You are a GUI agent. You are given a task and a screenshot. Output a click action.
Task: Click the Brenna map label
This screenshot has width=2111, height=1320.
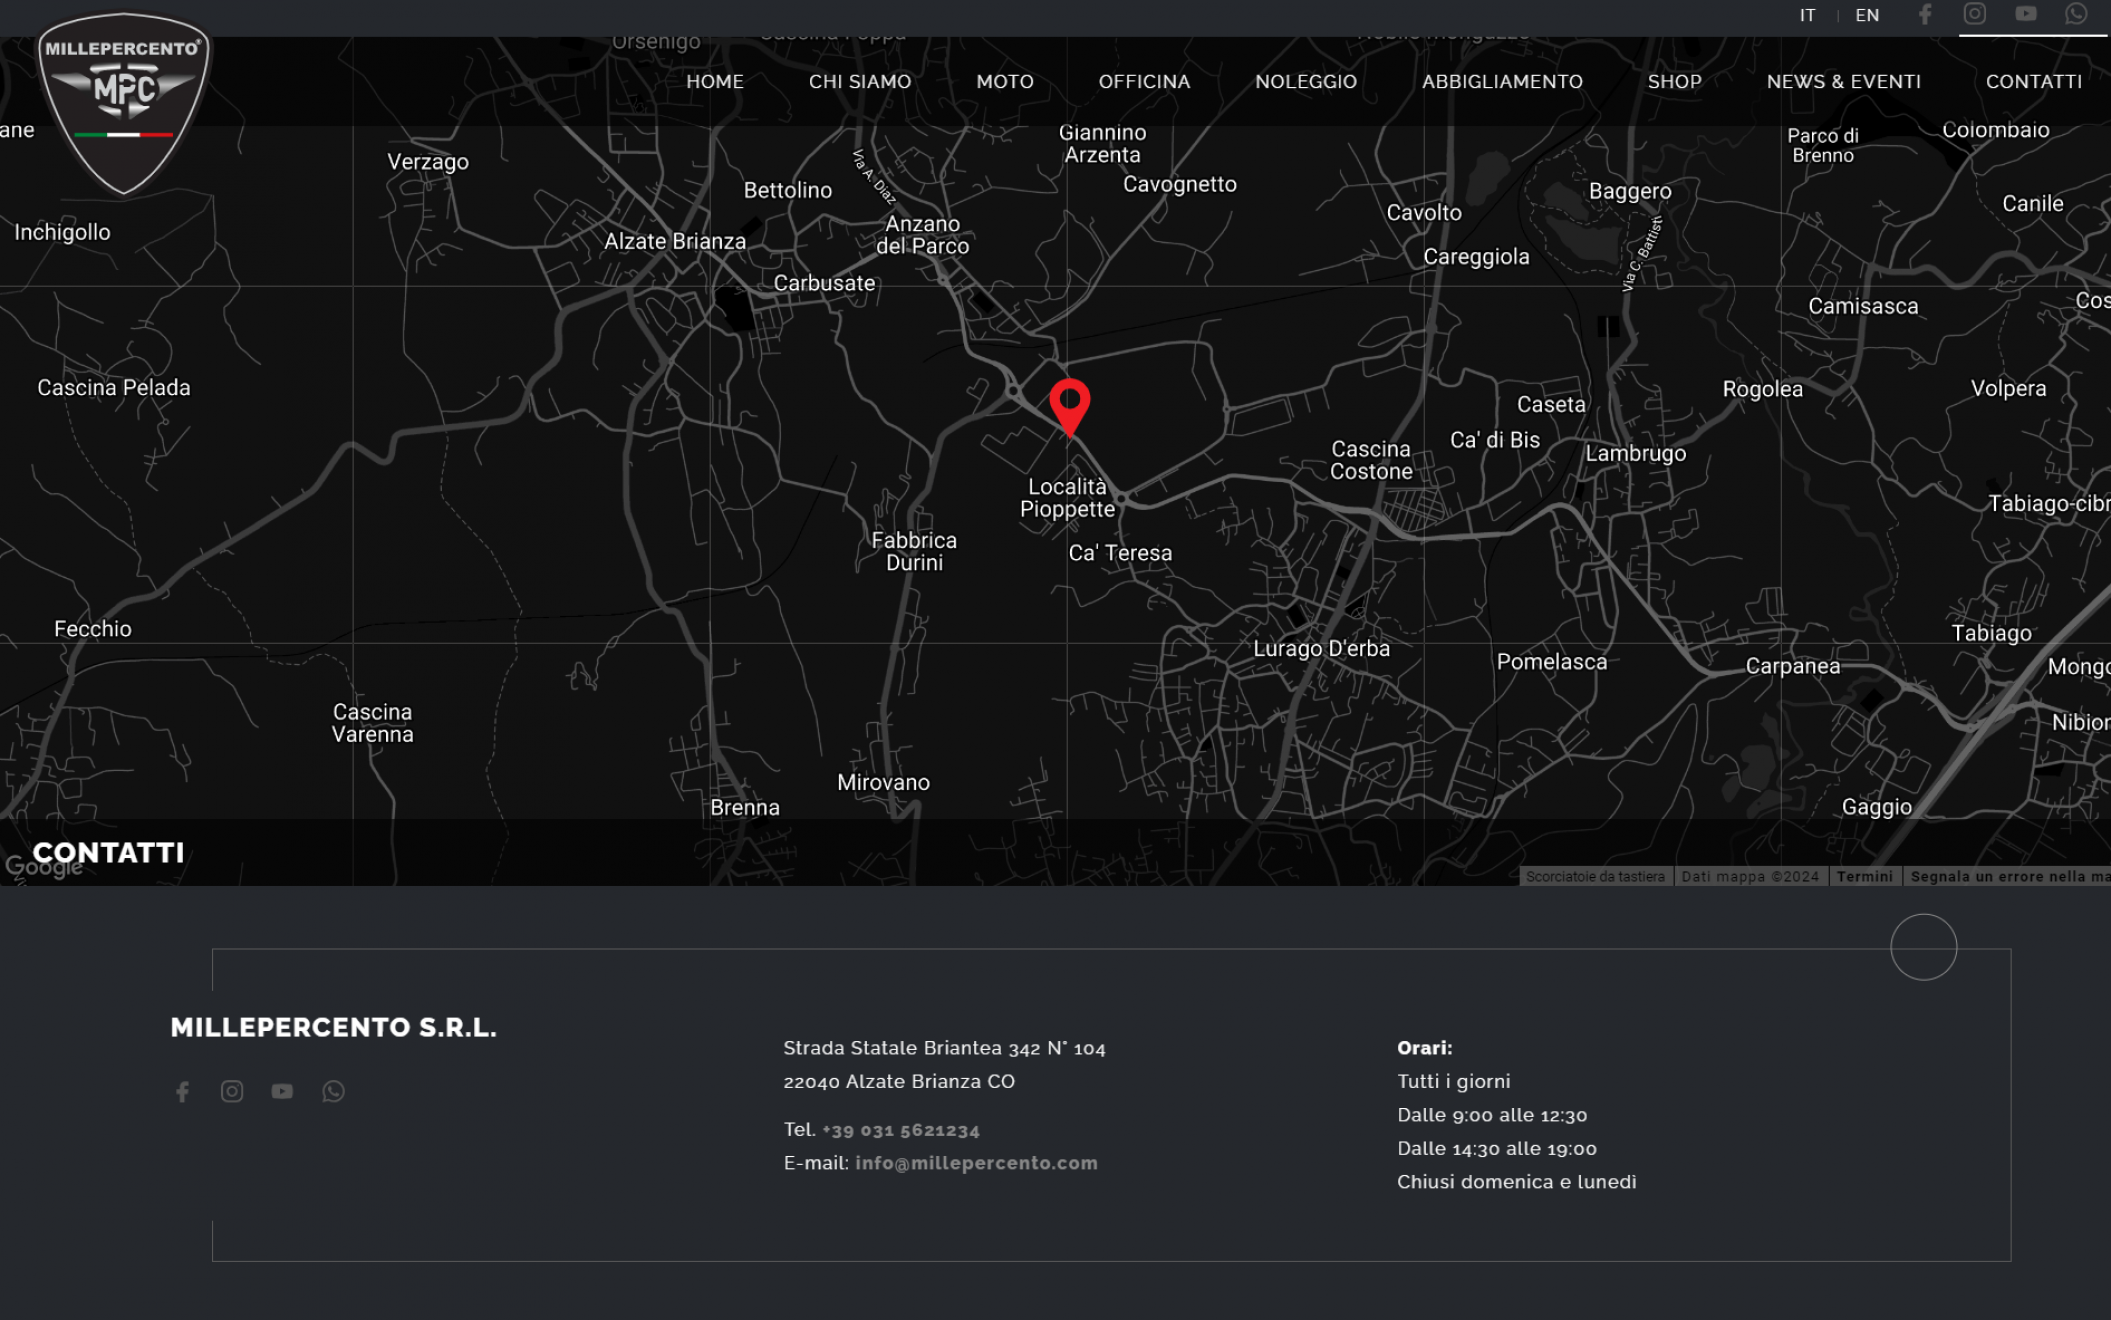pyautogui.click(x=745, y=808)
